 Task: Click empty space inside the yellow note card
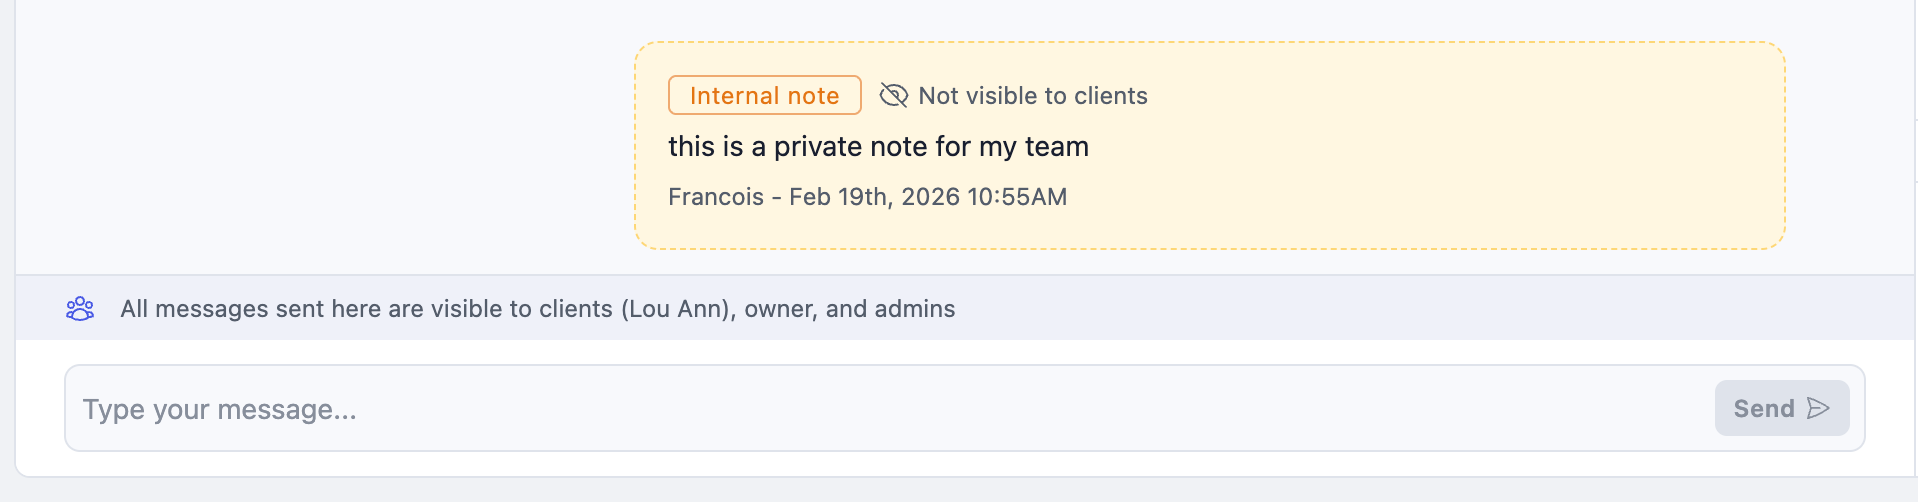click(x=1450, y=150)
